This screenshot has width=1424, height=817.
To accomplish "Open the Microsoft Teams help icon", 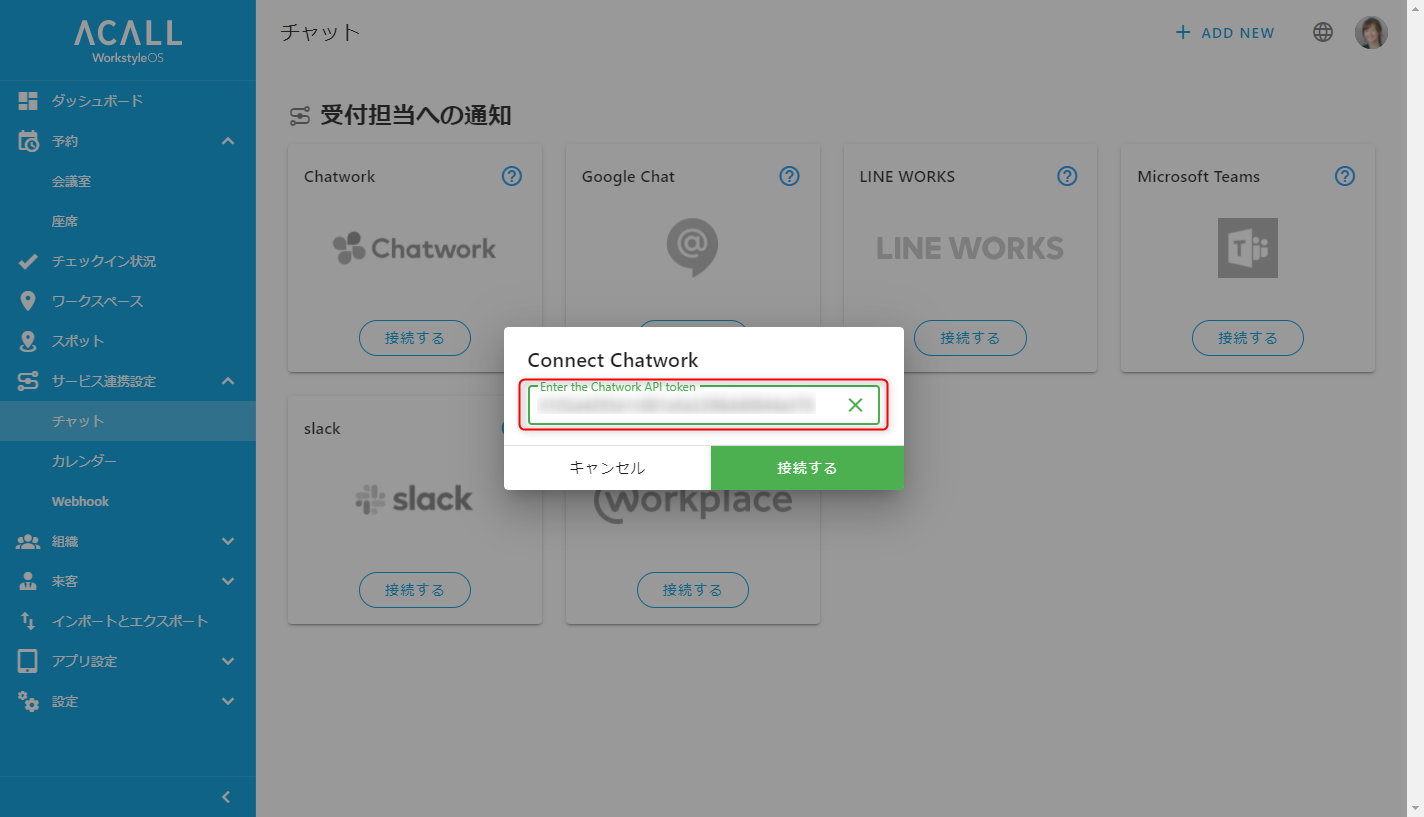I will (x=1345, y=176).
